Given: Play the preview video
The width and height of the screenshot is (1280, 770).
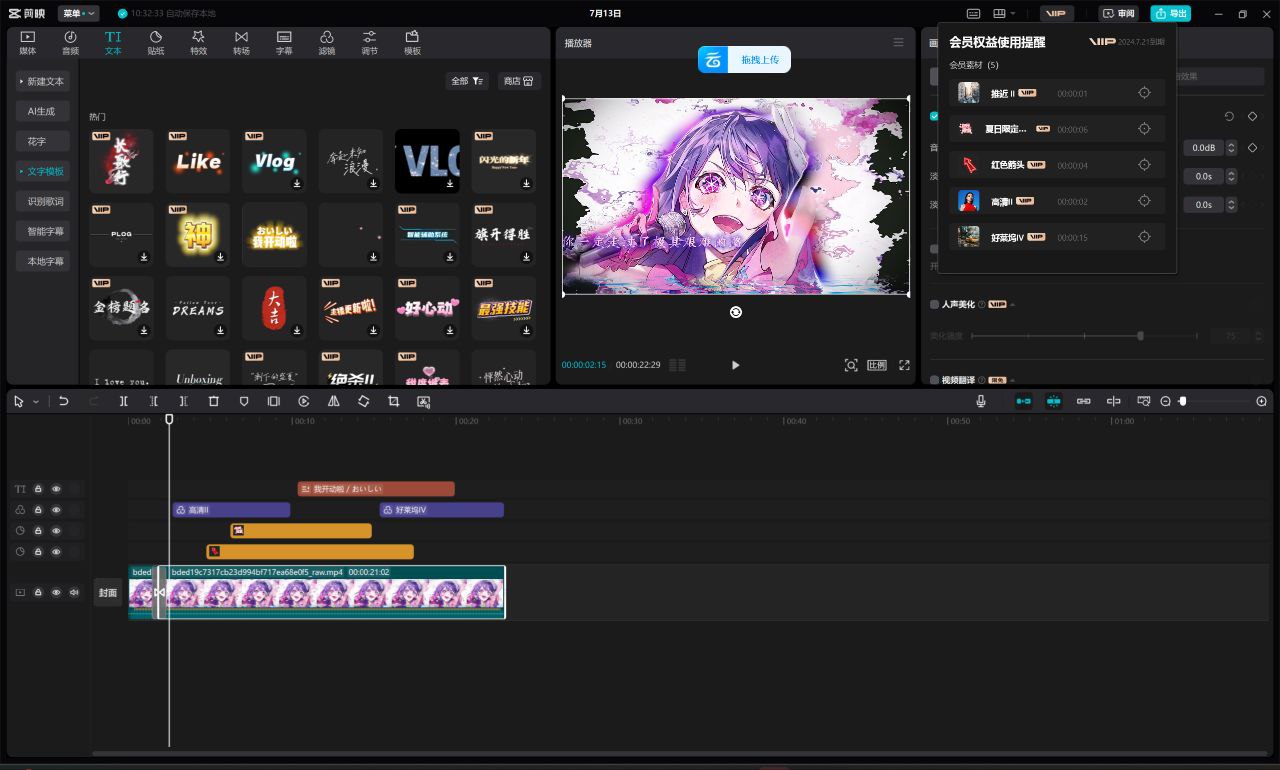Looking at the screenshot, I should pos(736,365).
